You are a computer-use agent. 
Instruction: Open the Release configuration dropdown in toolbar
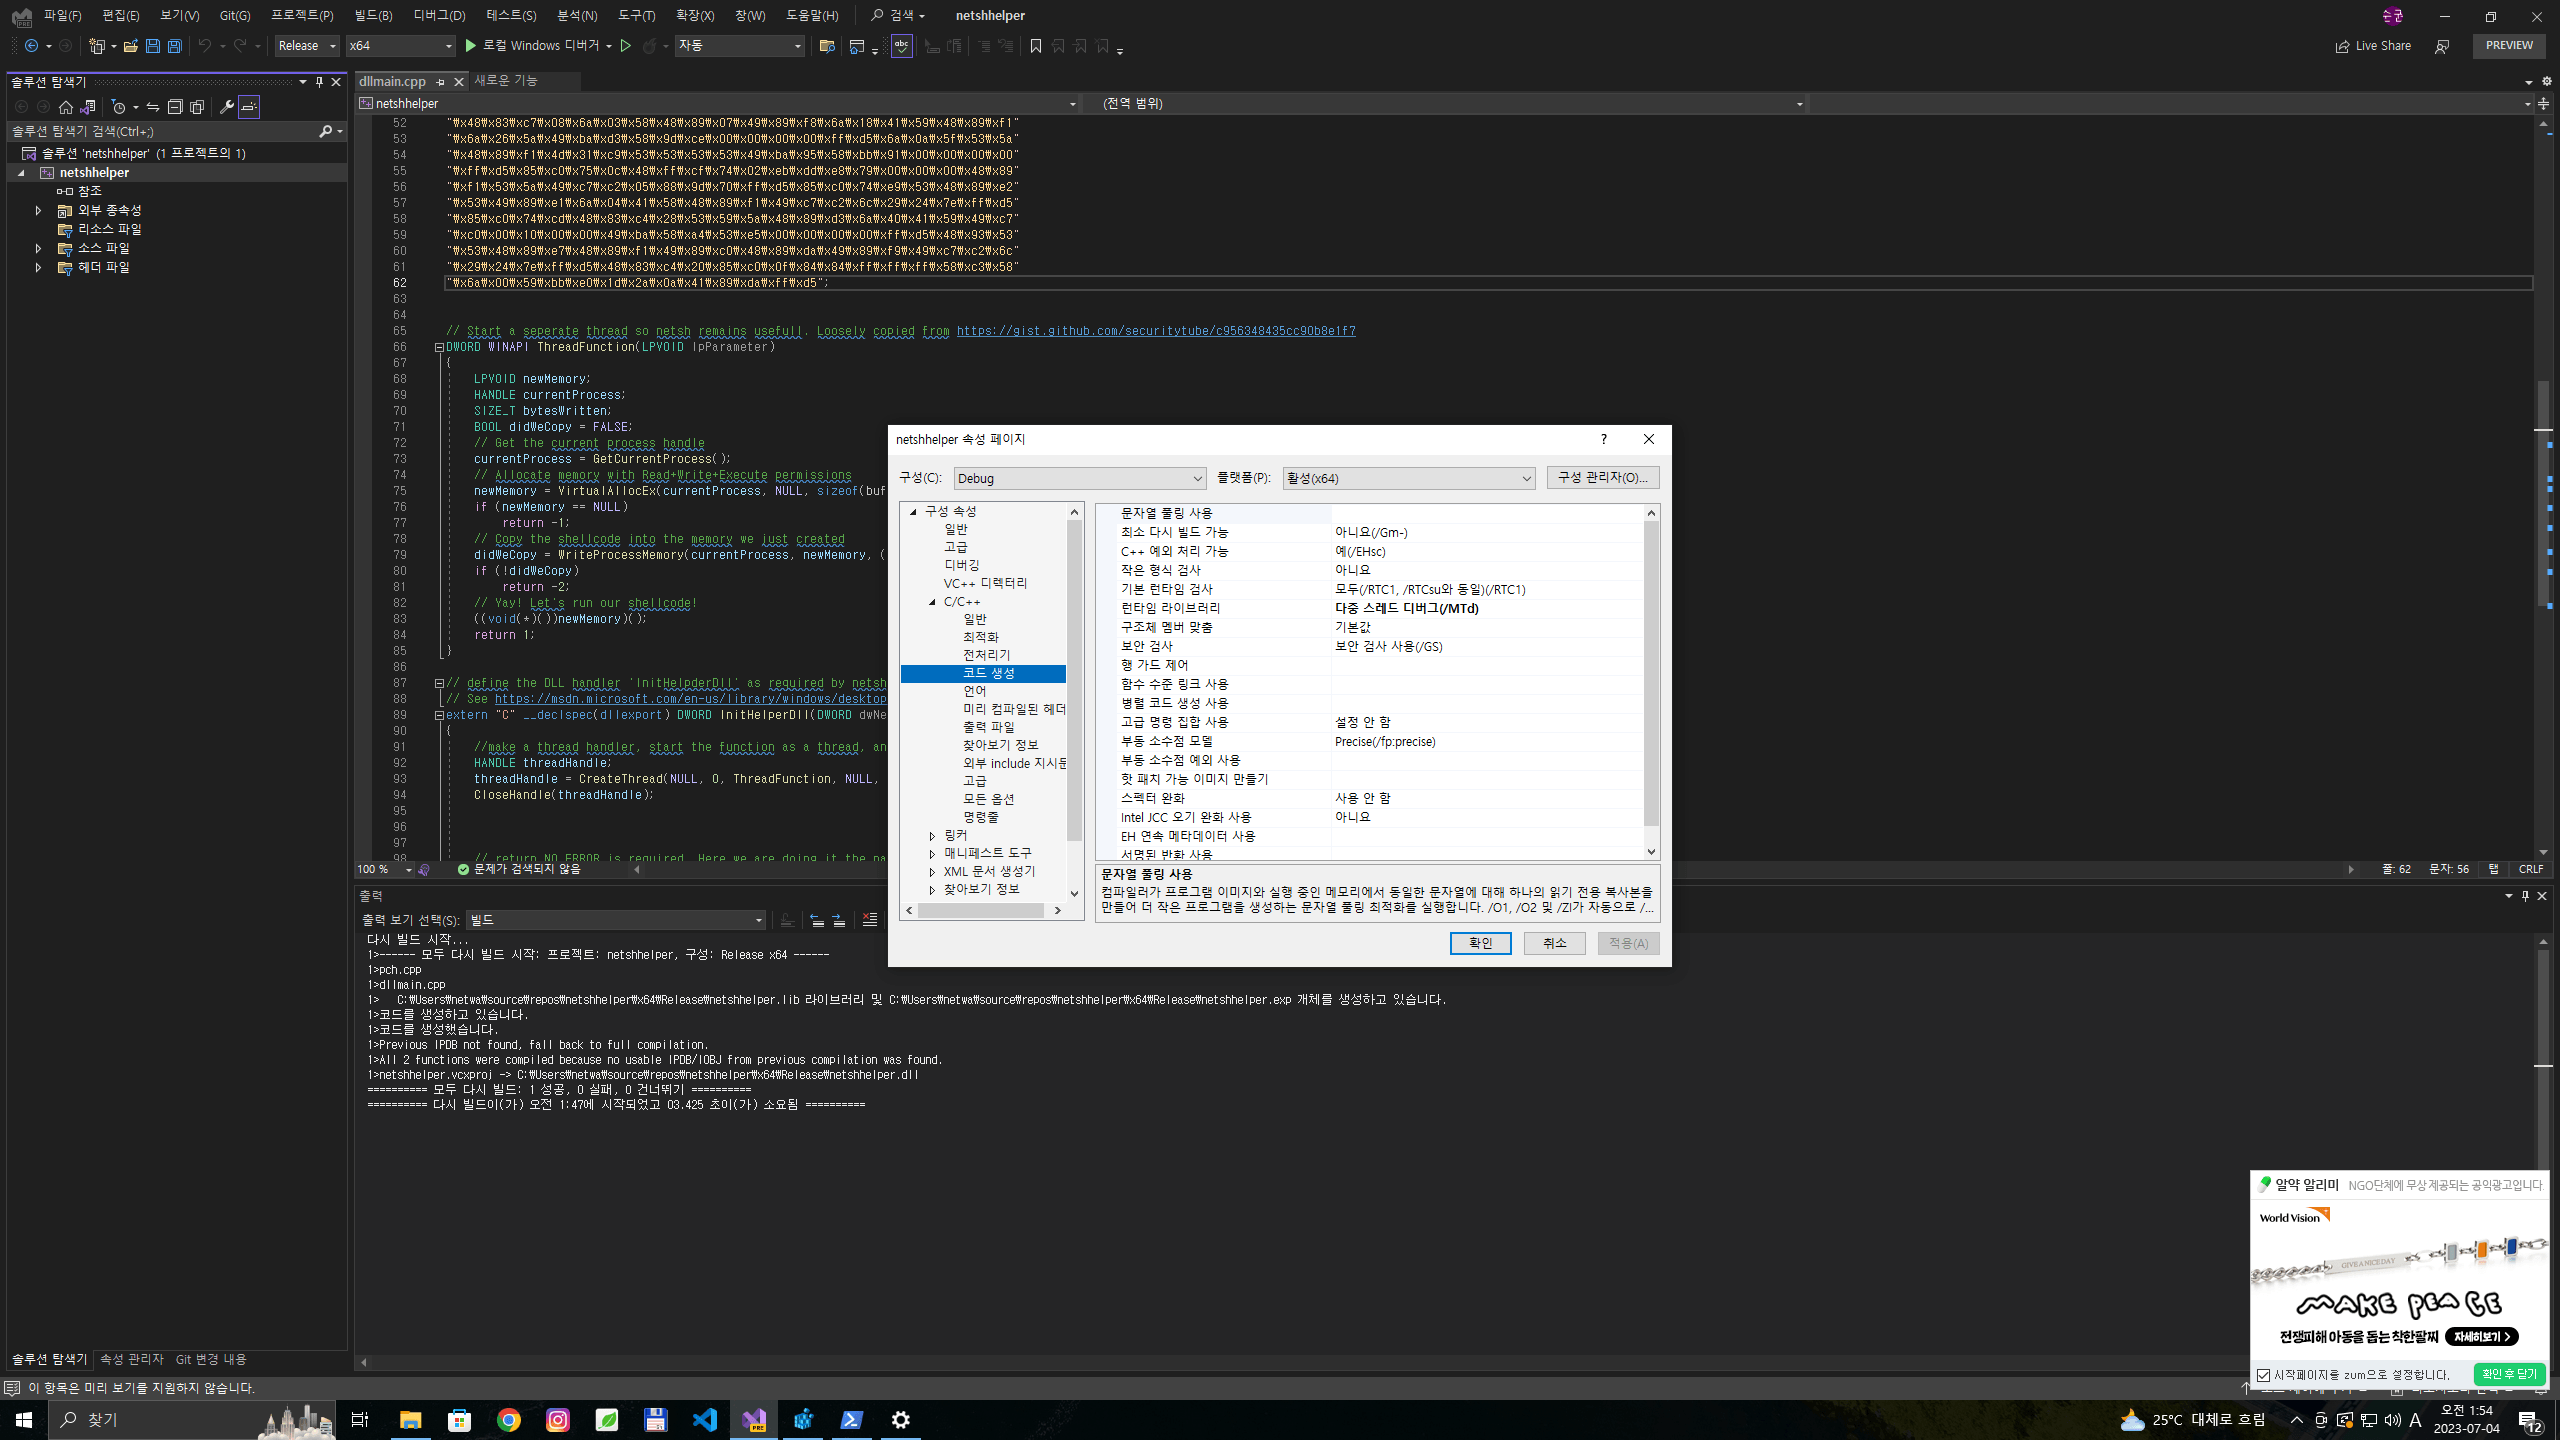tap(306, 46)
